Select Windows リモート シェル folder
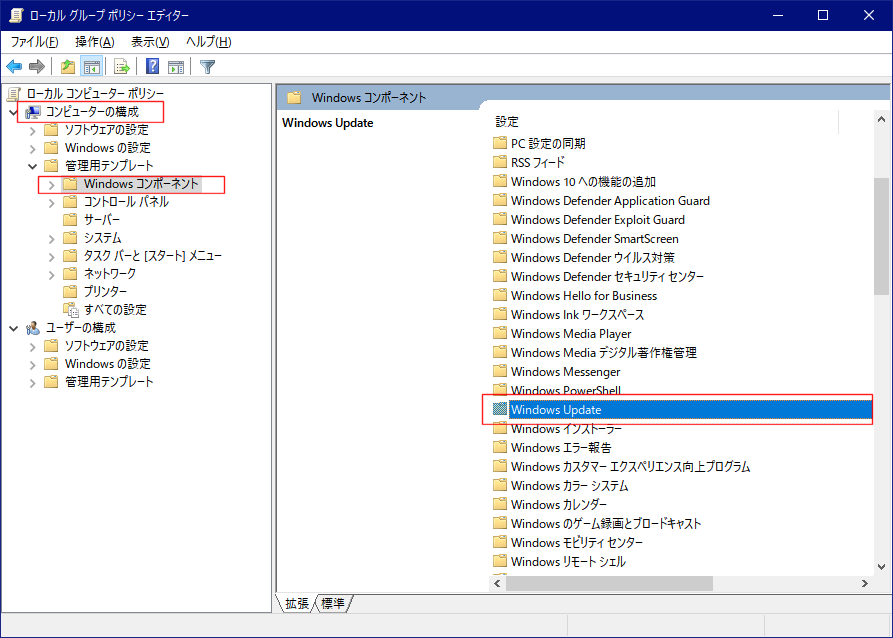Screen dimensions: 893x638 (568, 561)
